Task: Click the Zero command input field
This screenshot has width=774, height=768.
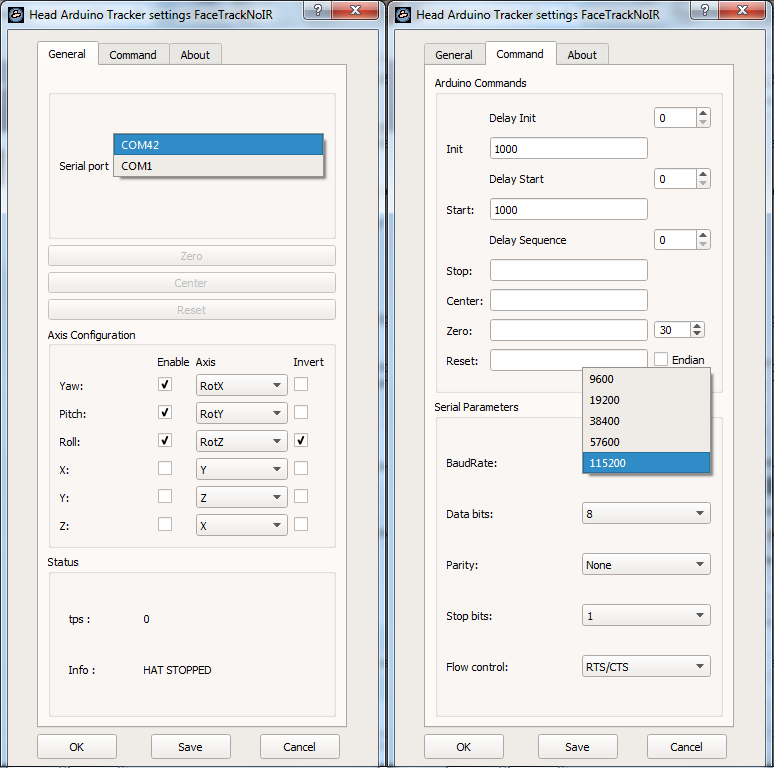Action: coord(569,330)
